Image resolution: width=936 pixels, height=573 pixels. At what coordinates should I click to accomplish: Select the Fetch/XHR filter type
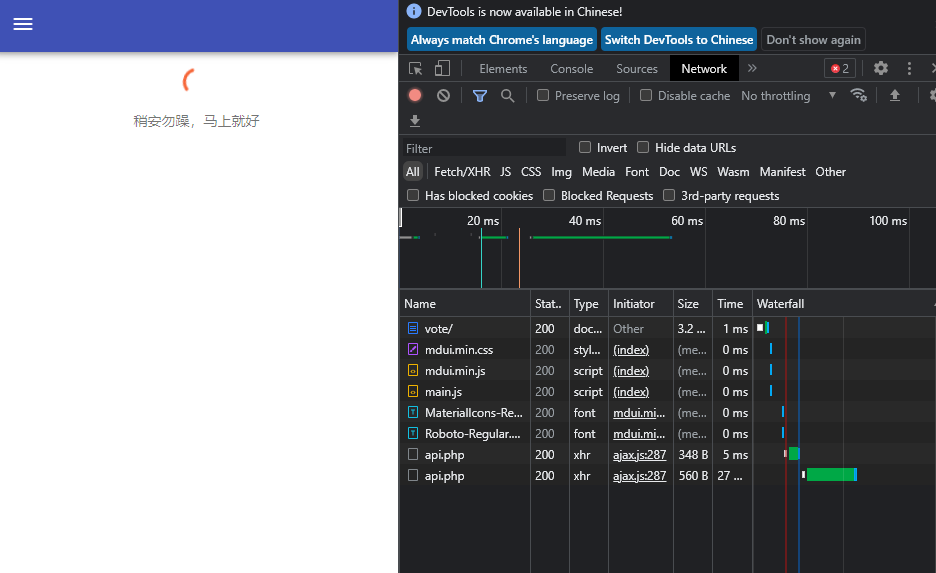coord(462,172)
